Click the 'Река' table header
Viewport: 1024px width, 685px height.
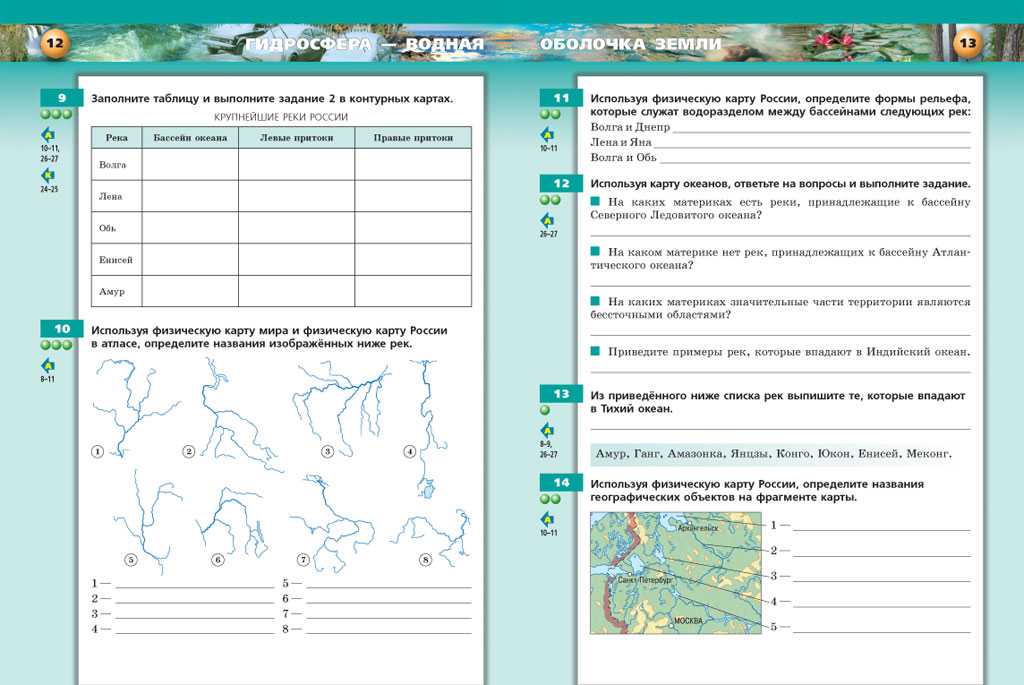(116, 138)
